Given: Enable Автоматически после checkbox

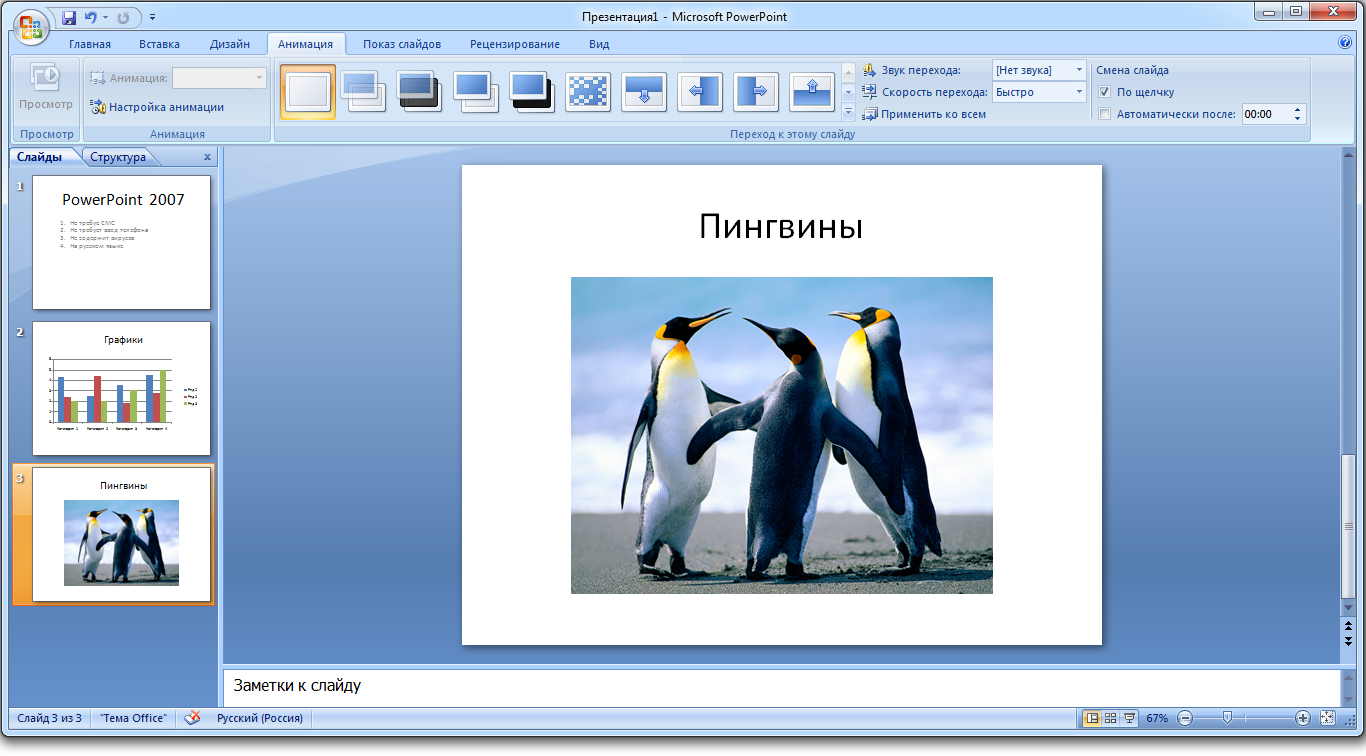Looking at the screenshot, I should 1104,113.
